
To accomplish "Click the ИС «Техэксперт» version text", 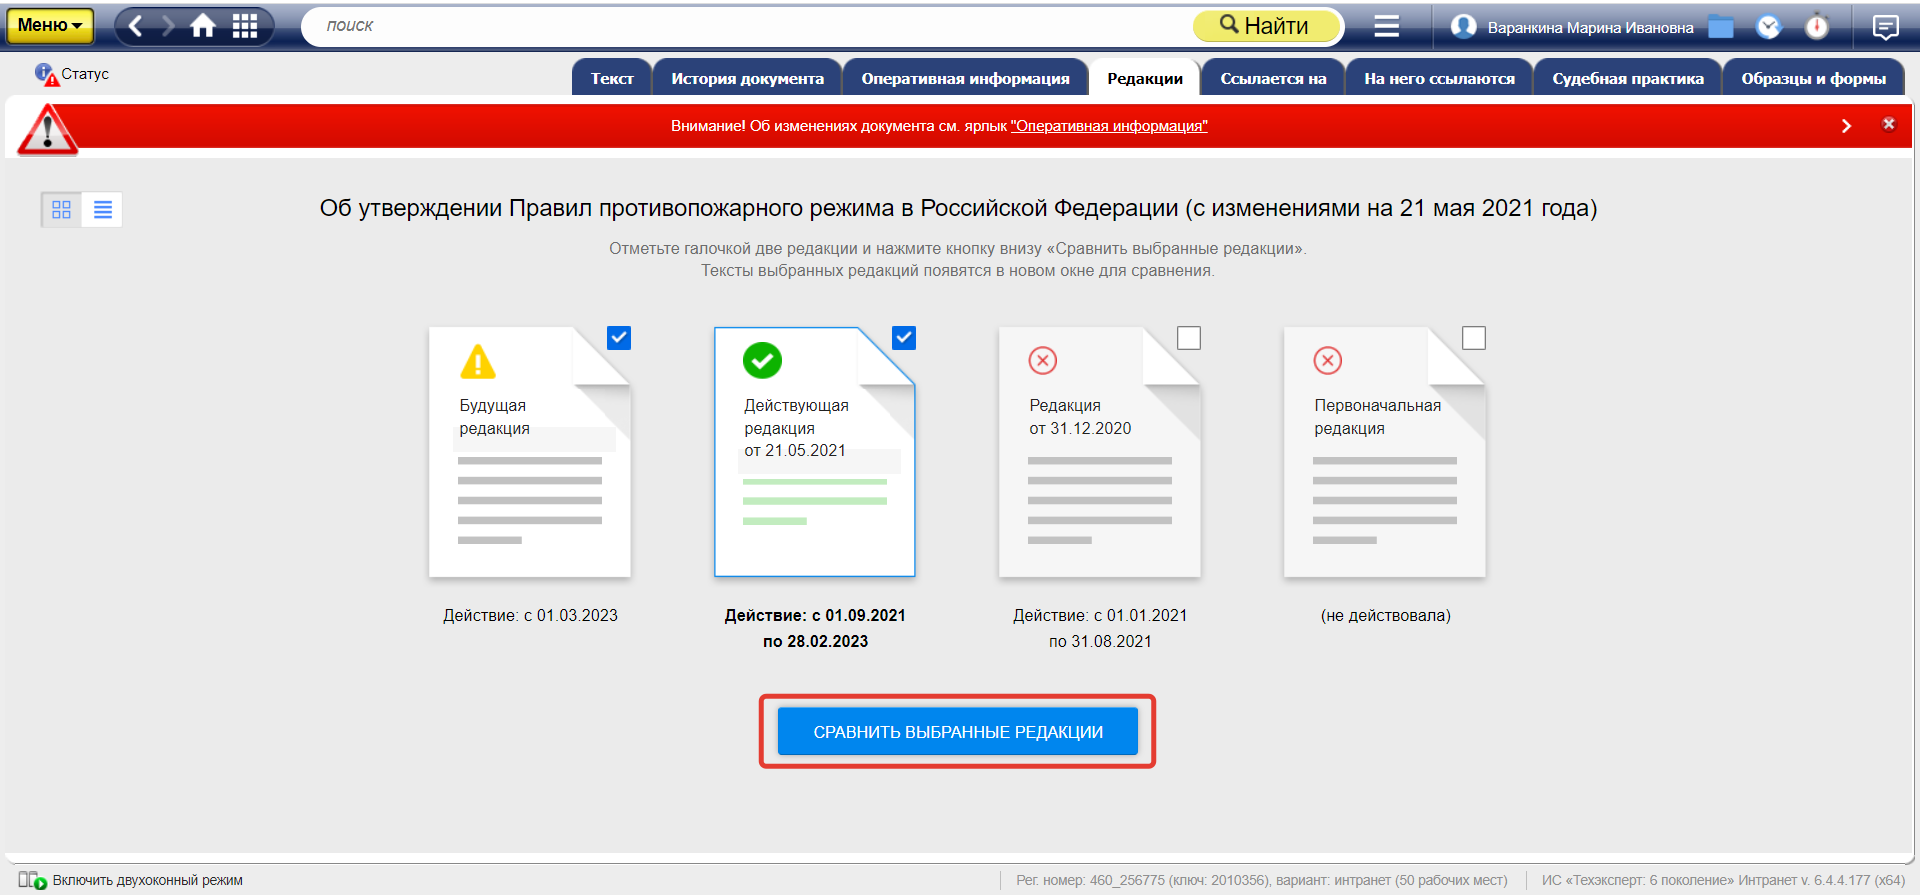I will point(1723,880).
